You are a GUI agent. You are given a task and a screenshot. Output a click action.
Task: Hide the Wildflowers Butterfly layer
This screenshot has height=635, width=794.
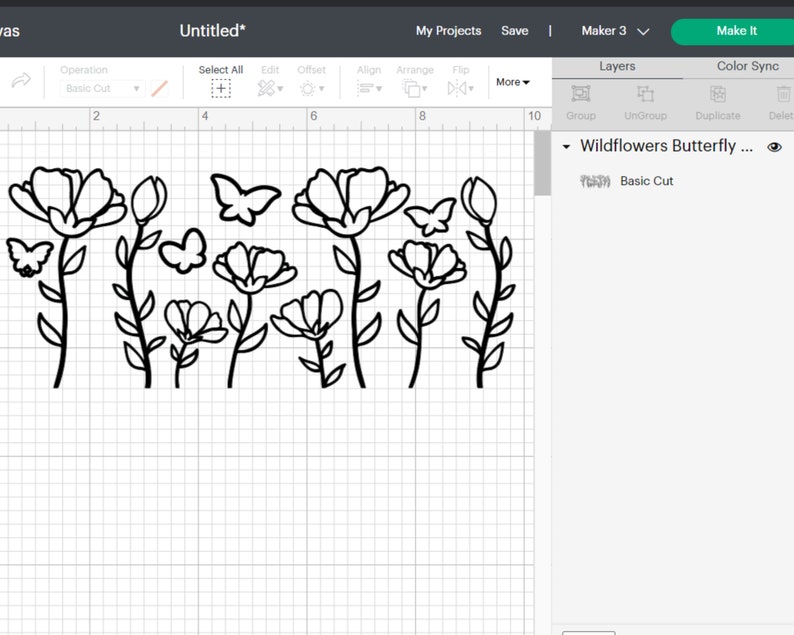774,147
